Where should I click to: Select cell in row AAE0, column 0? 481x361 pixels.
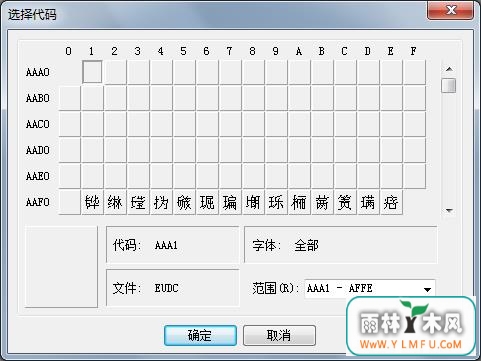(69, 176)
